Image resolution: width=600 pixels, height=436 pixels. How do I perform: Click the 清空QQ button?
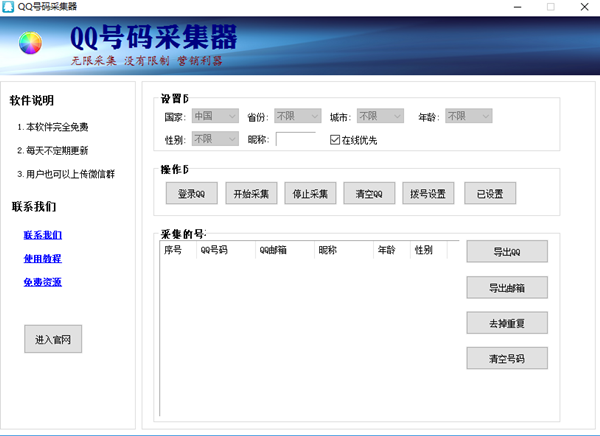click(x=369, y=193)
